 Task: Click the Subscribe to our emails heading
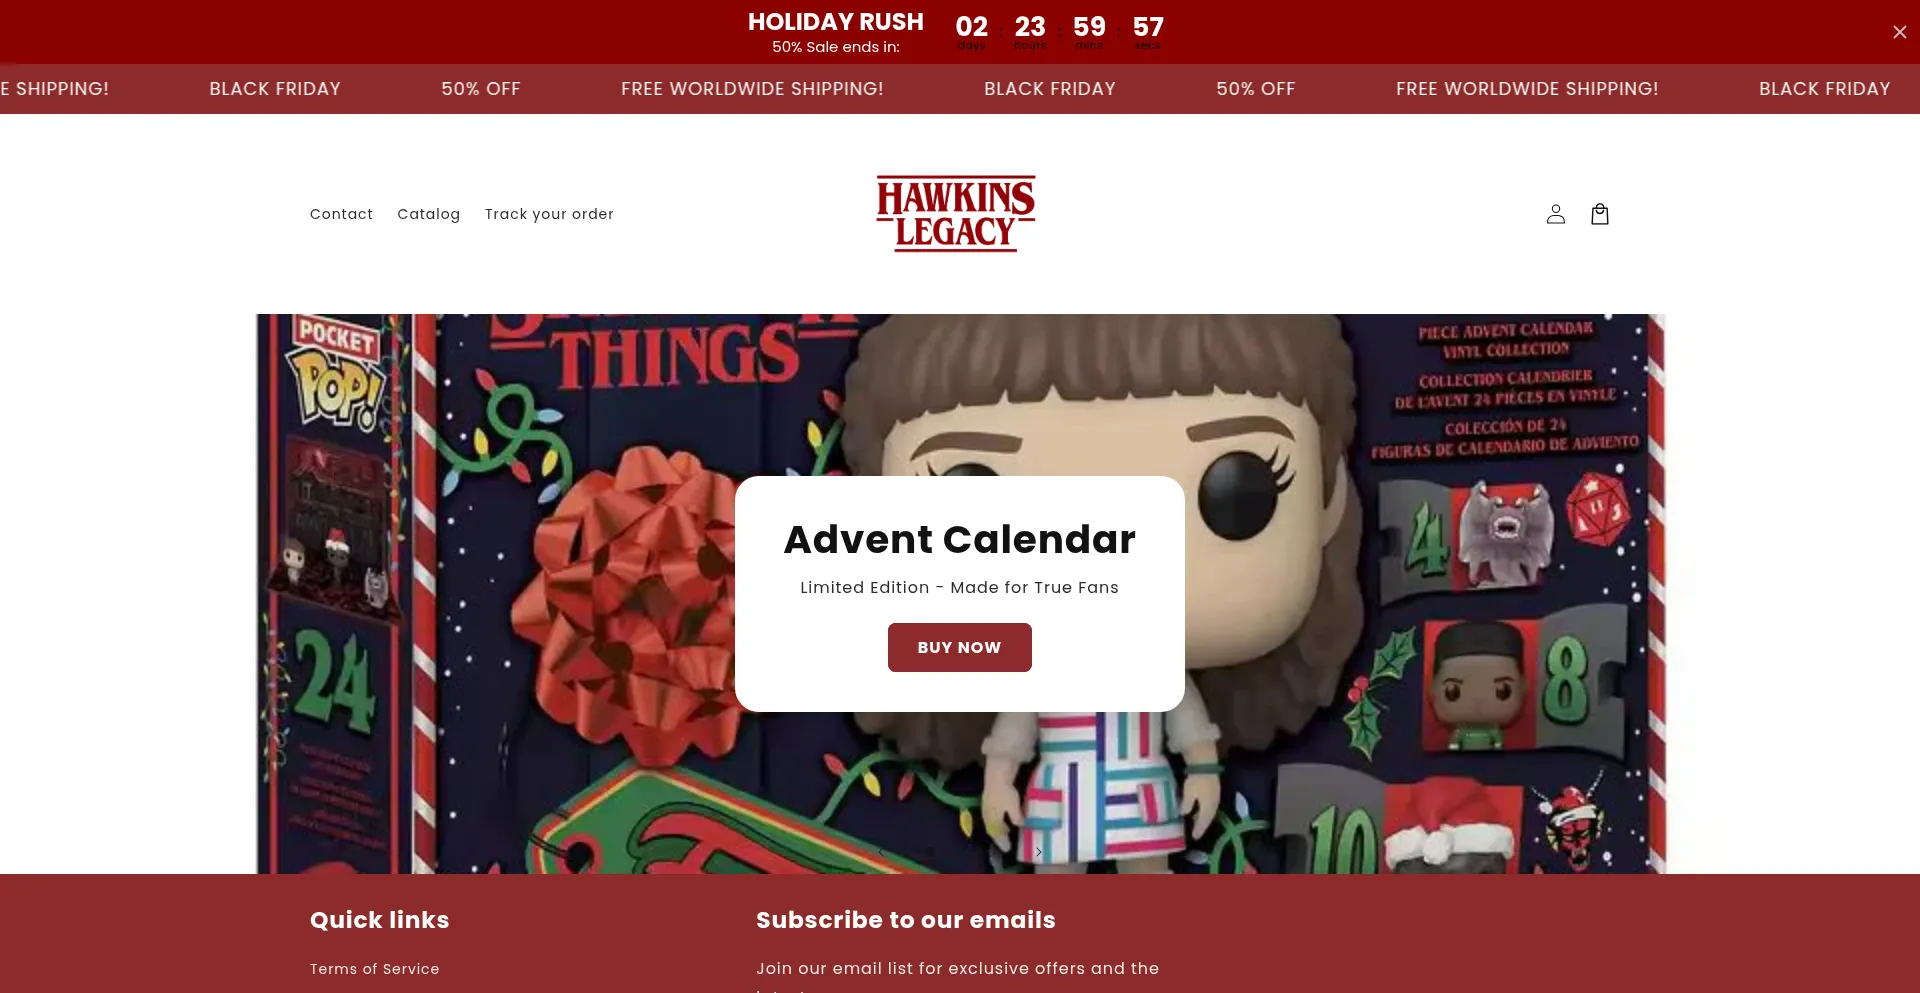(x=905, y=920)
